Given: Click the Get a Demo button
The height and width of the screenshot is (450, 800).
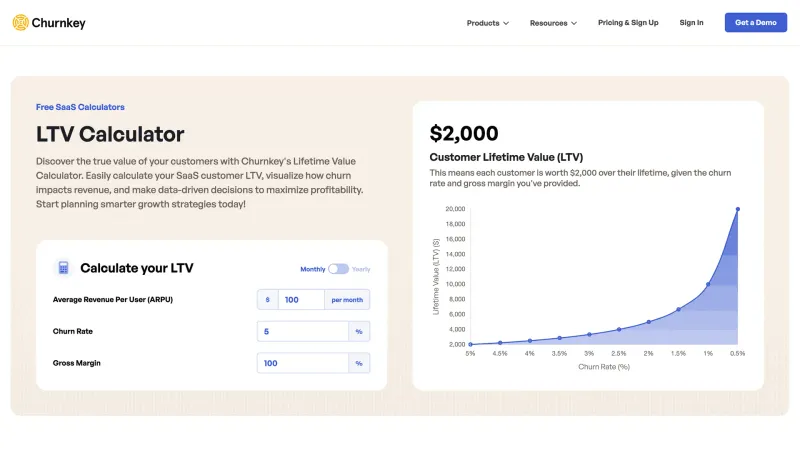Looking at the screenshot, I should coord(756,22).
